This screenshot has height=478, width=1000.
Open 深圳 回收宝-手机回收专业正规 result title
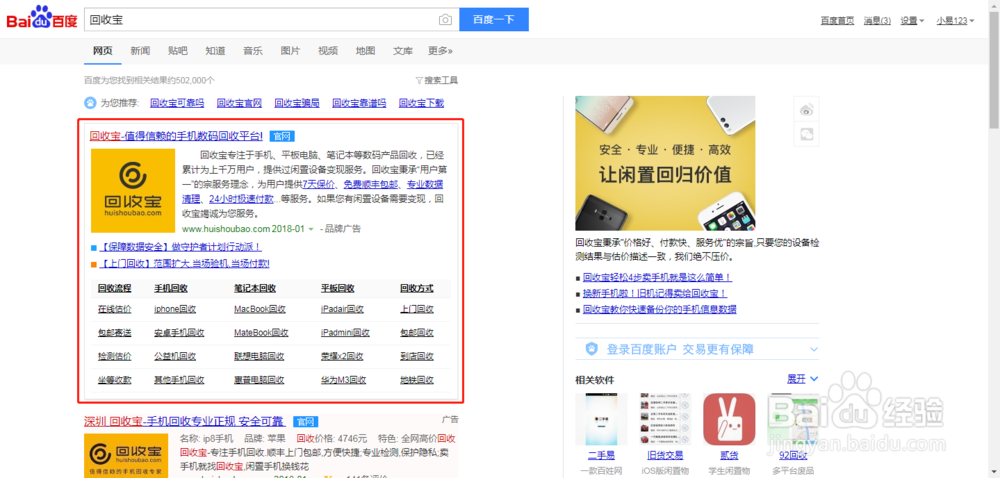[x=184, y=421]
